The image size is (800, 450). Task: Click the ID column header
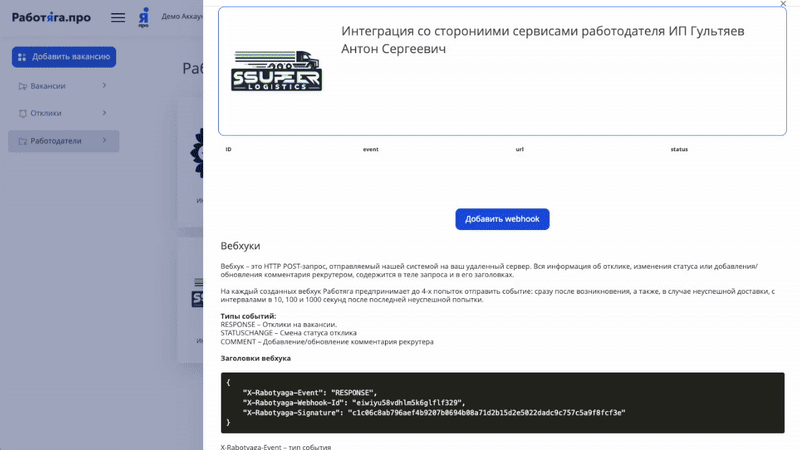point(229,149)
